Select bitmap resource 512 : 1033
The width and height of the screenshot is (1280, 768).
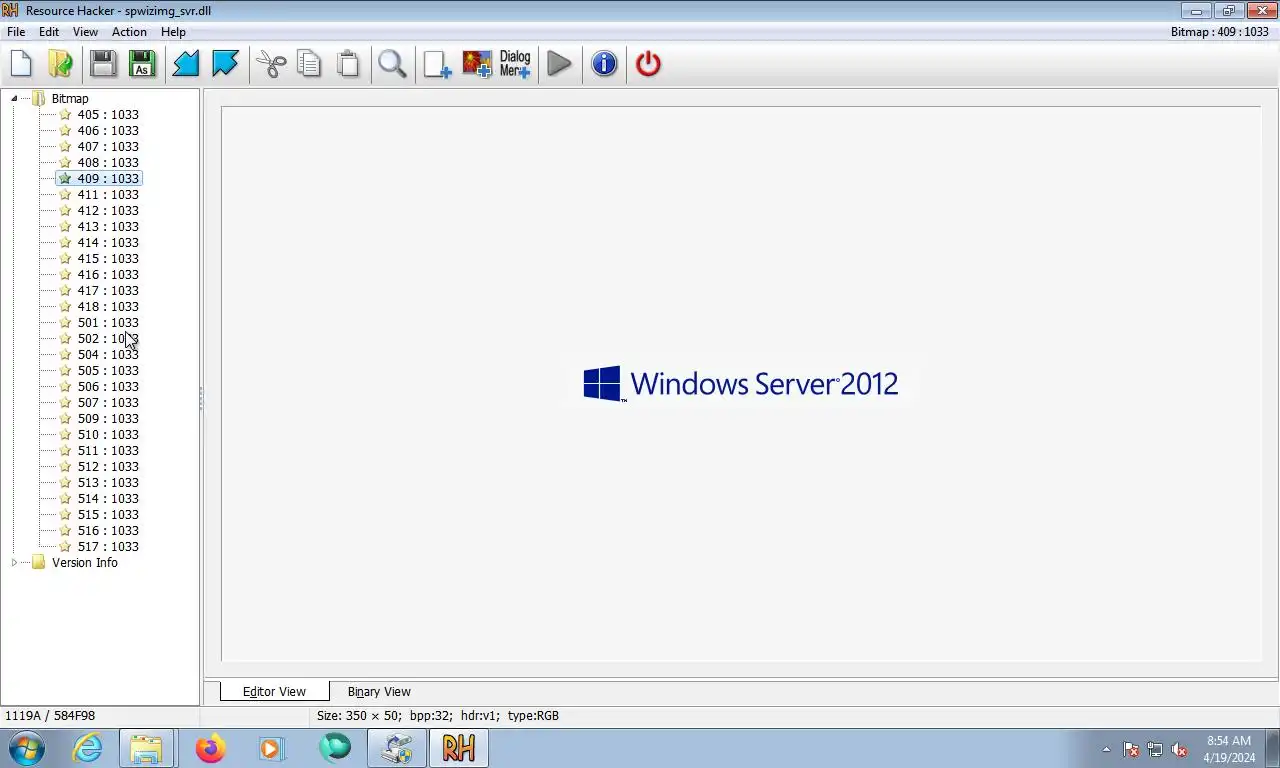coord(108,466)
